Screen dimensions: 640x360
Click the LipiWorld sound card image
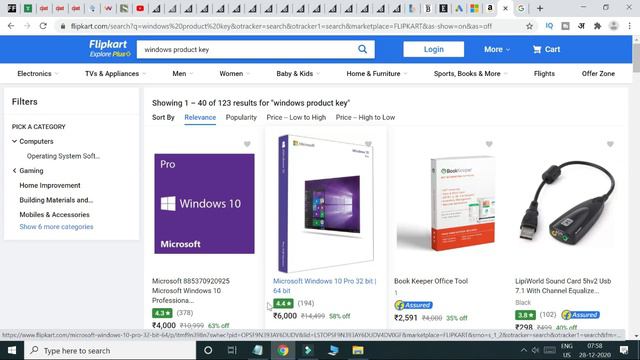tap(567, 204)
